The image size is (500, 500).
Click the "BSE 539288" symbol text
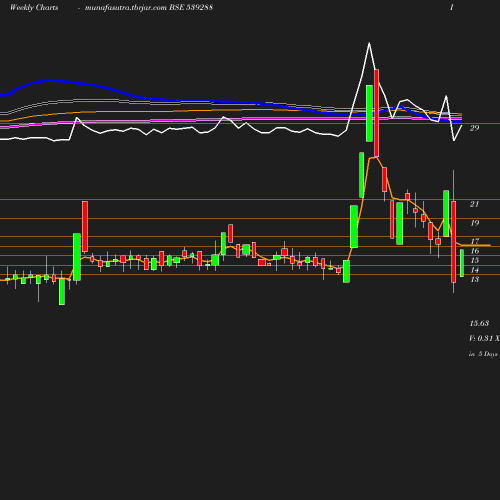click(x=191, y=7)
